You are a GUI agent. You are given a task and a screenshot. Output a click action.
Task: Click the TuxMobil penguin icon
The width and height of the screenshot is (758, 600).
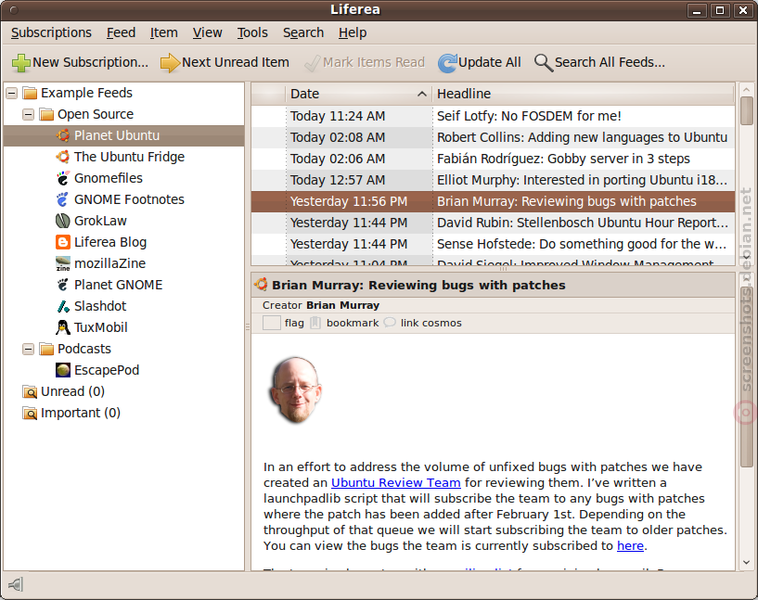63,327
